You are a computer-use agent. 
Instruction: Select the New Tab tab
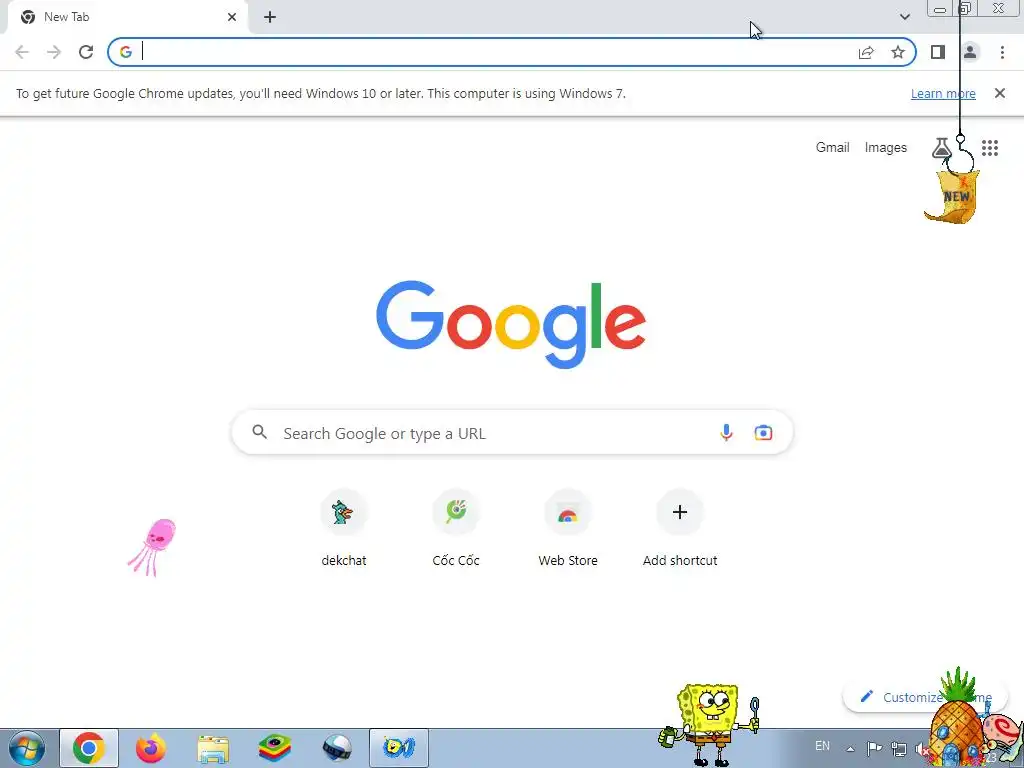(127, 18)
